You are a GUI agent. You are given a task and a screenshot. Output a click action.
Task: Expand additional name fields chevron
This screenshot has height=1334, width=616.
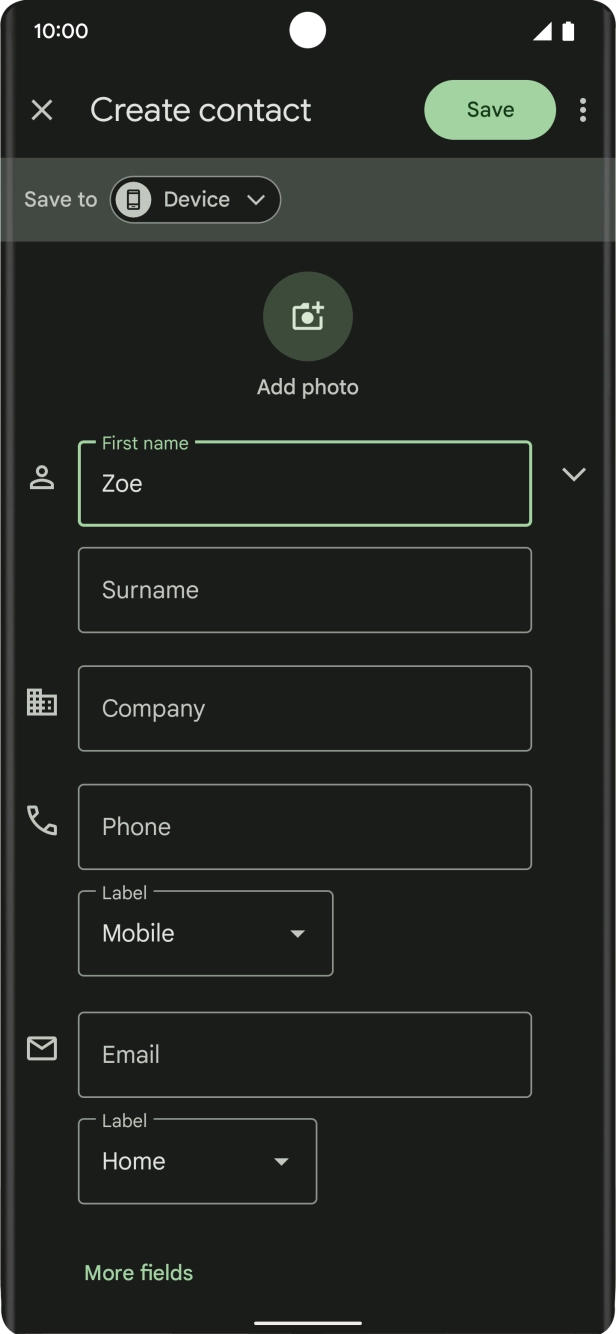pos(573,474)
